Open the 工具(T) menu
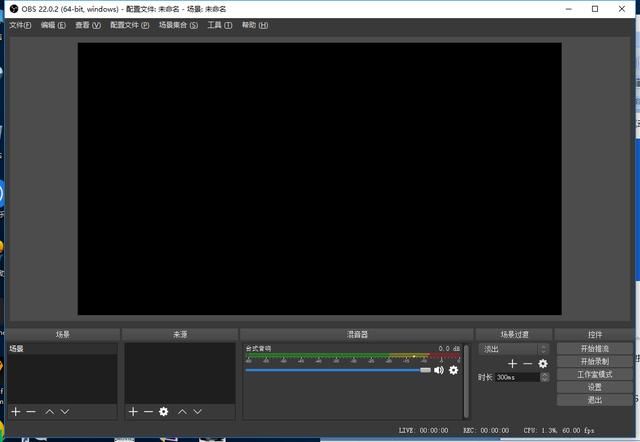 point(220,25)
